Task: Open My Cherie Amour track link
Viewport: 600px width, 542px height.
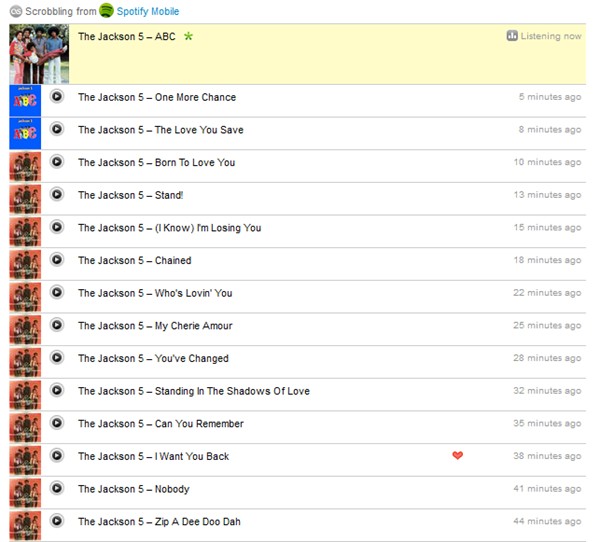Action: coord(193,326)
